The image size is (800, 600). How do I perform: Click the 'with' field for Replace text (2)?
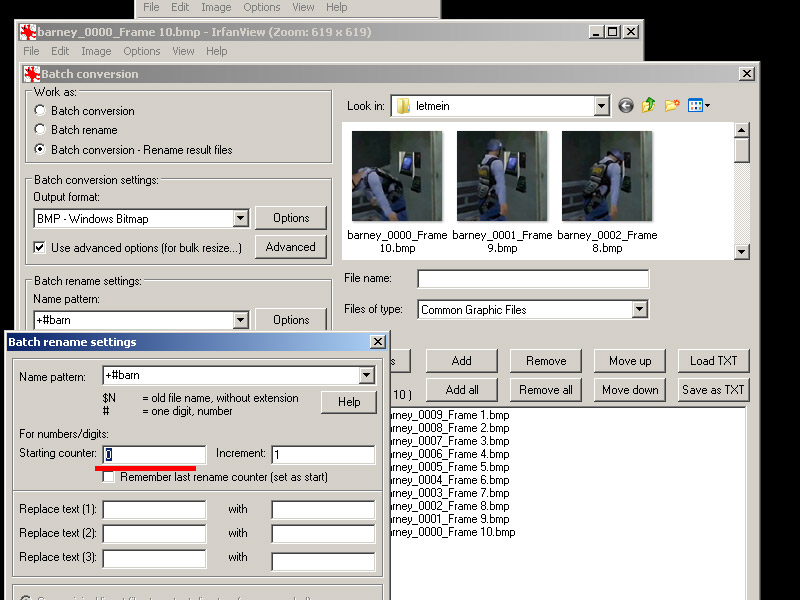tap(323, 533)
